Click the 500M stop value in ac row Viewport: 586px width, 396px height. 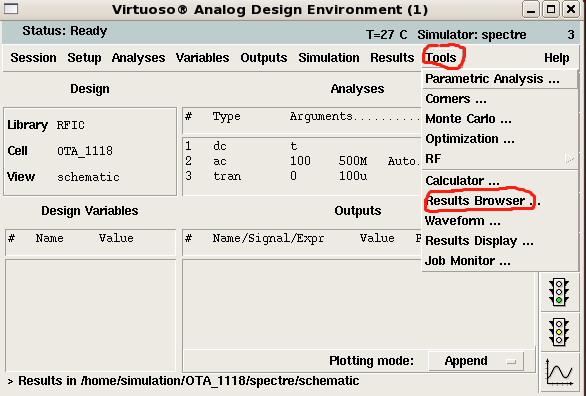(x=353, y=161)
